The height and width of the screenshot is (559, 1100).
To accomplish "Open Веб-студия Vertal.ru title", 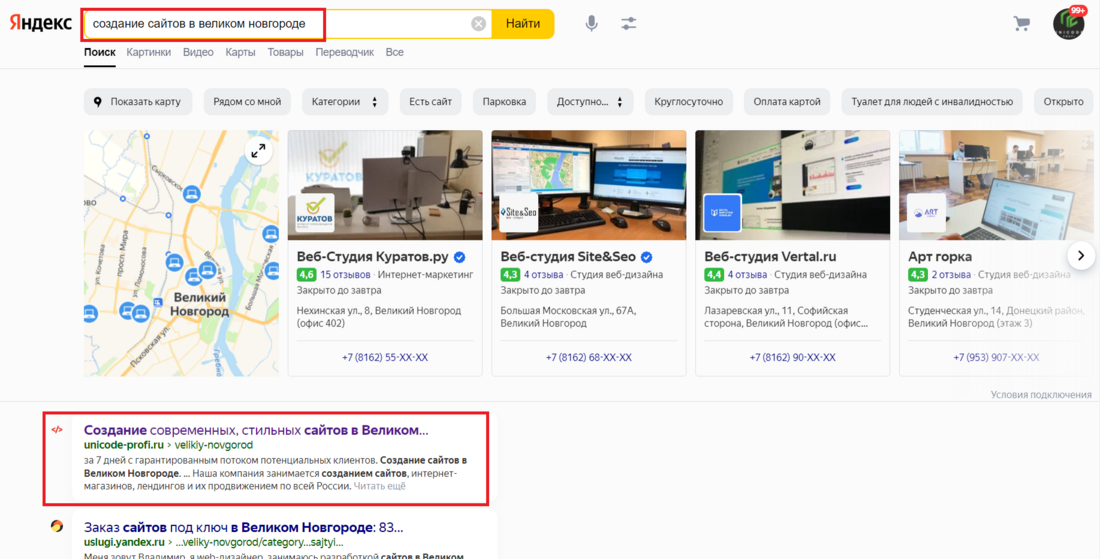I will [x=770, y=256].
